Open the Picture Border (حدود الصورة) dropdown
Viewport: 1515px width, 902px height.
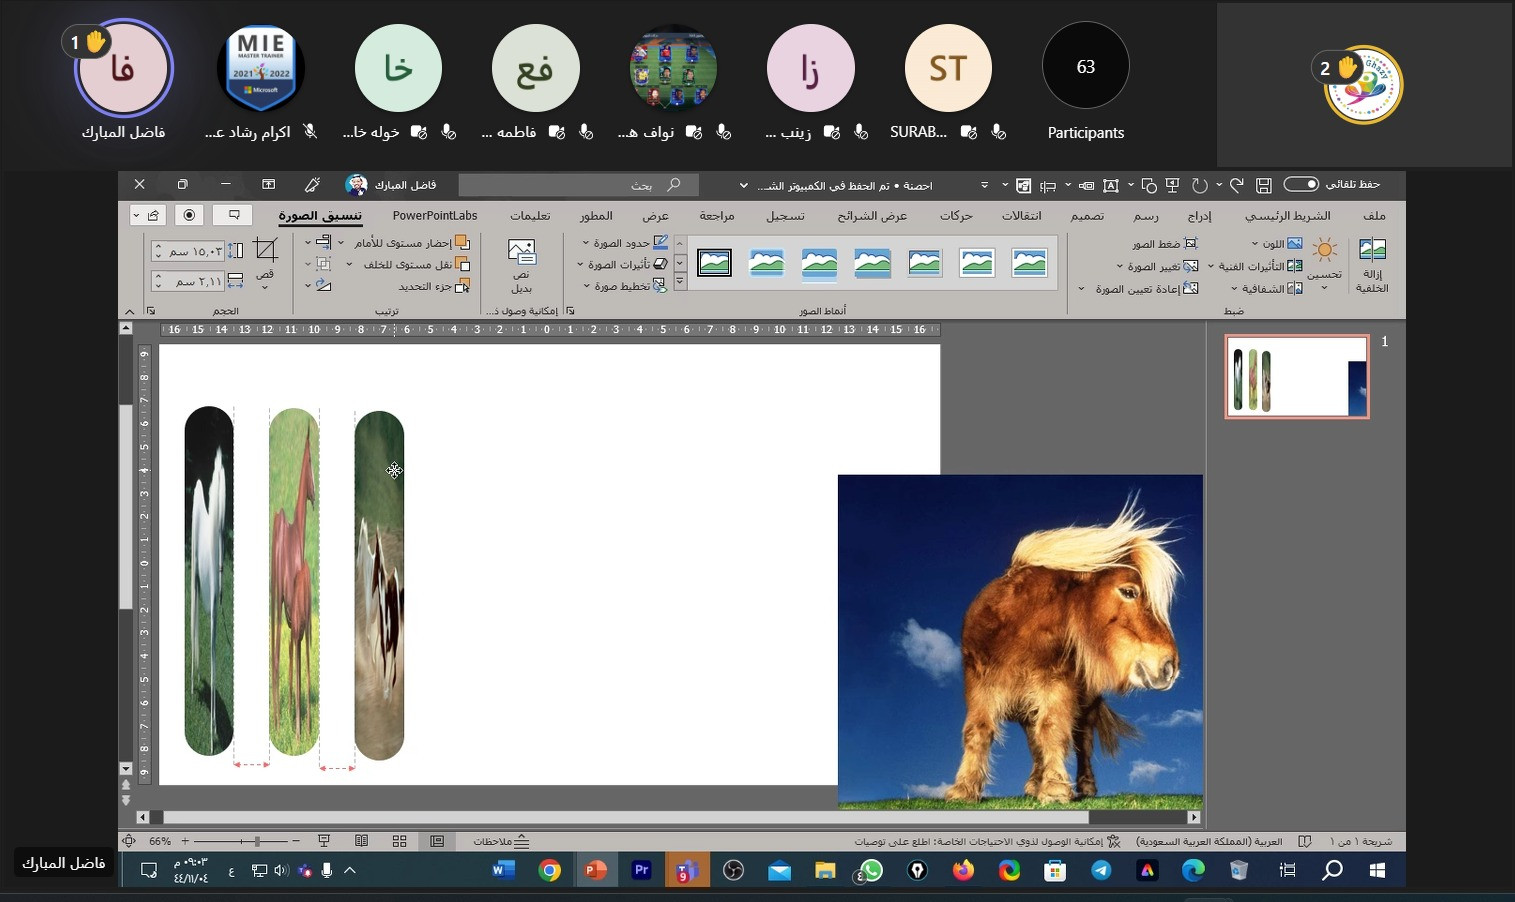pos(625,243)
